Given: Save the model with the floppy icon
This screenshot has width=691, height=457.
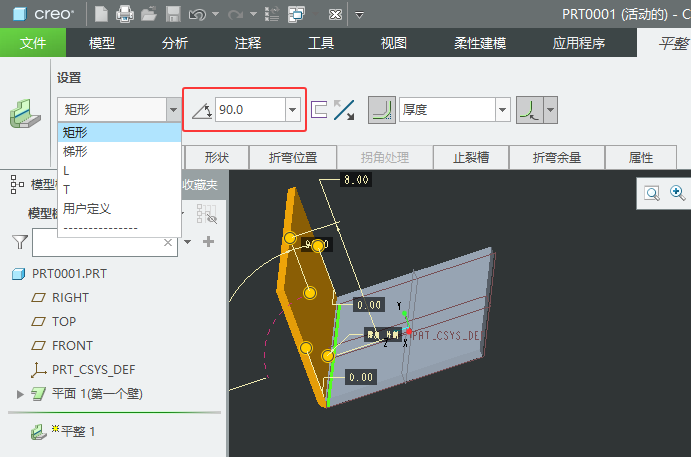Looking at the screenshot, I should coord(173,14).
